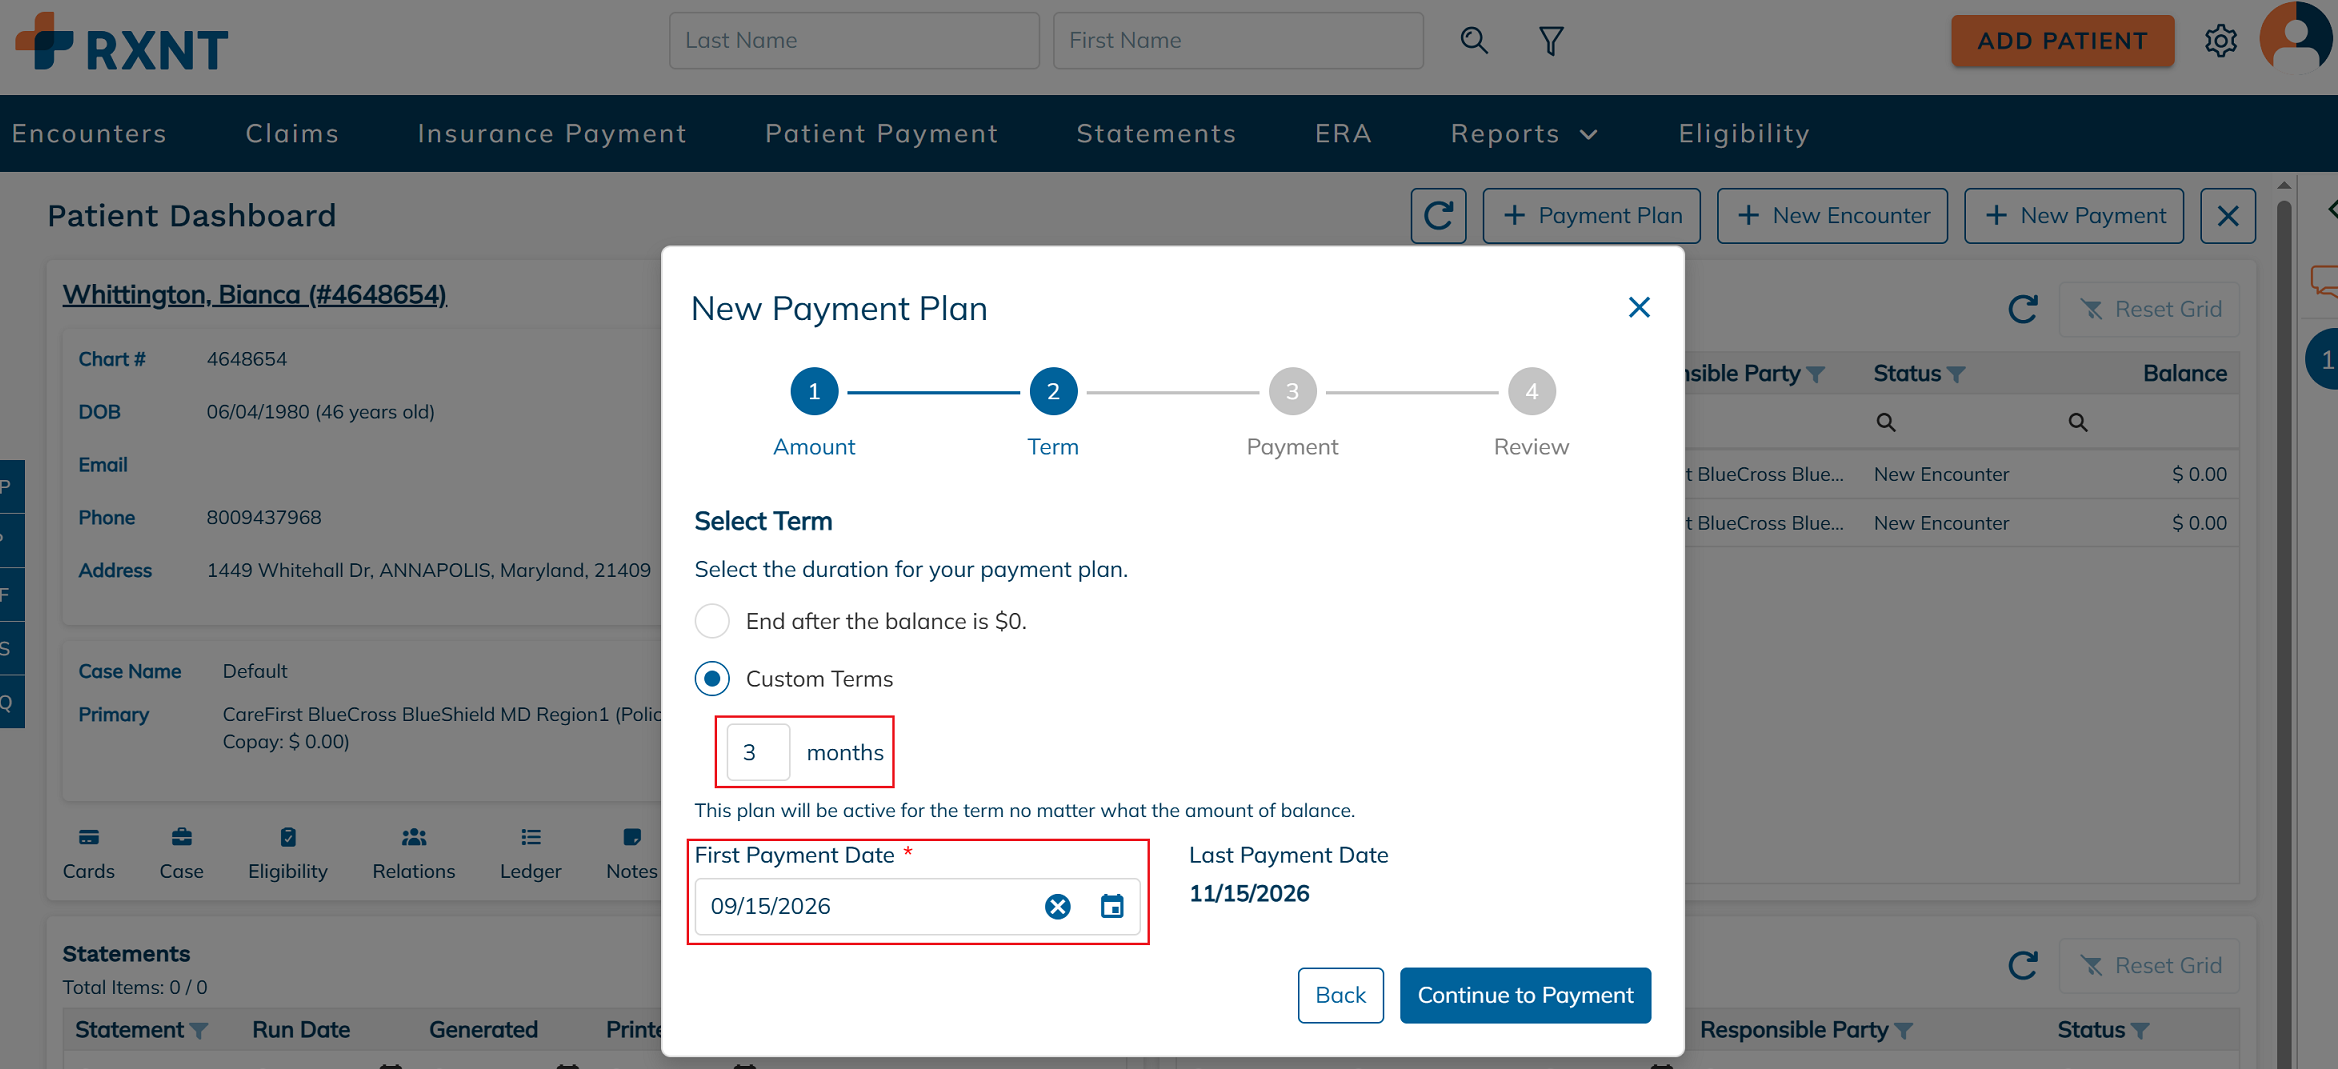The image size is (2338, 1069).
Task: Select 'End after the balance is $0' option
Action: tap(712, 621)
